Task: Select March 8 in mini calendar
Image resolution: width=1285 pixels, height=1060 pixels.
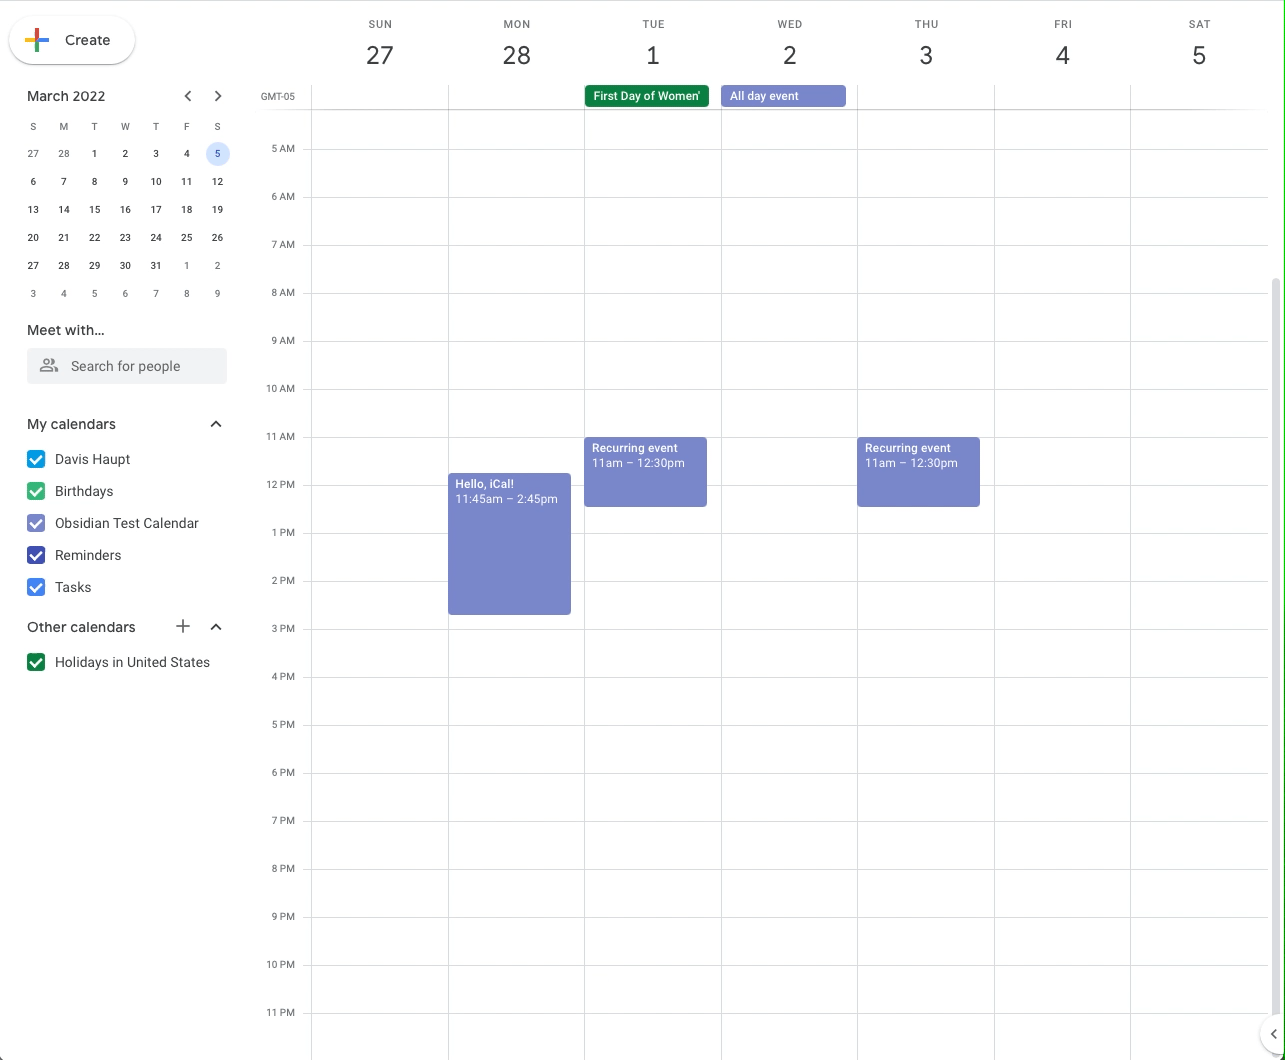Action: pyautogui.click(x=94, y=182)
